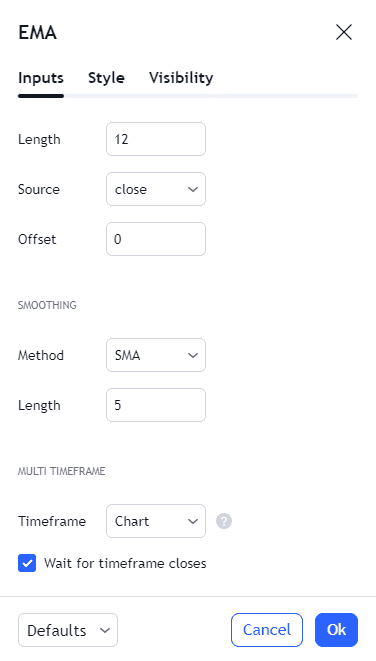
Task: Click the smoothing Length field showing 5
Action: tap(156, 405)
